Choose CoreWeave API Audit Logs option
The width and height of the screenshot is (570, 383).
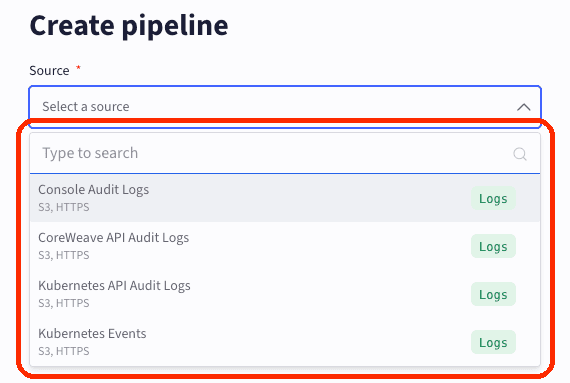(285, 246)
